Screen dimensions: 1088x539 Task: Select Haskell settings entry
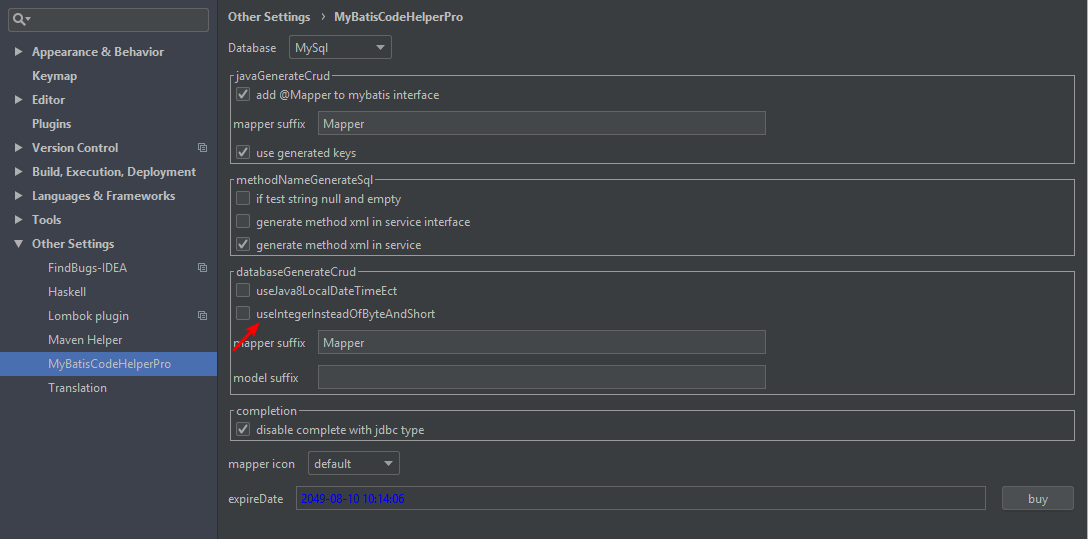pos(67,291)
